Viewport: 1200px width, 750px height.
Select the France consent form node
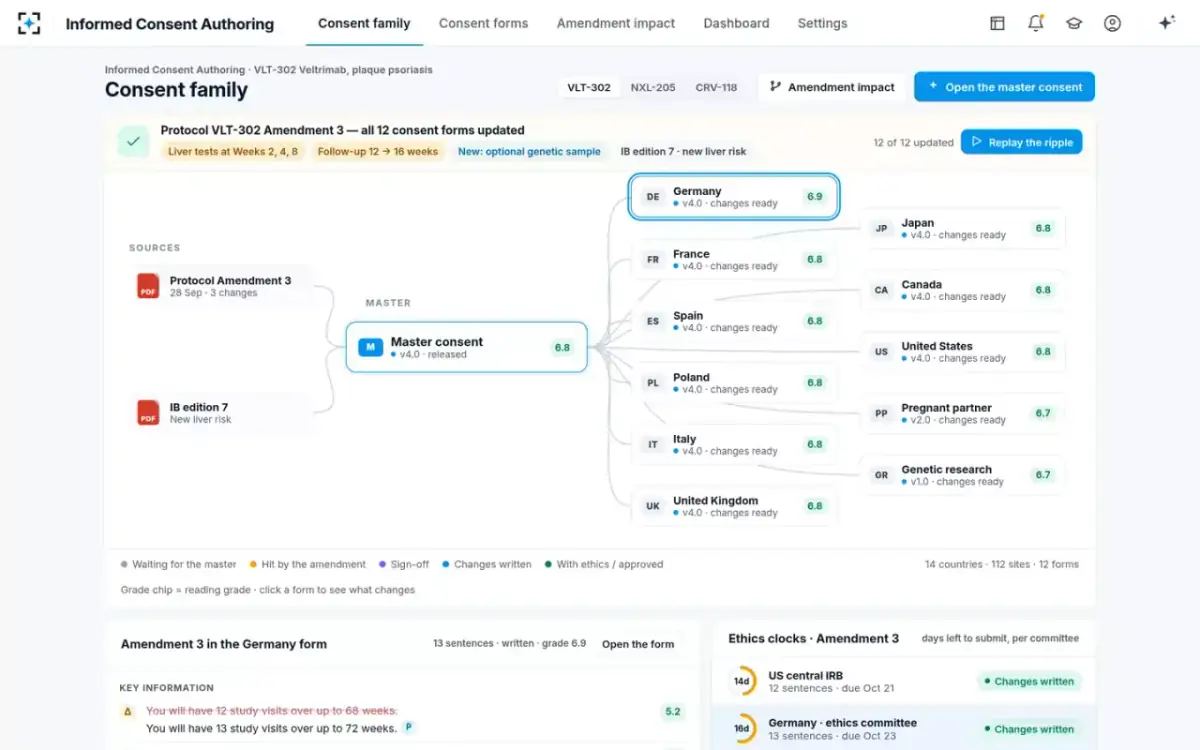(735, 259)
